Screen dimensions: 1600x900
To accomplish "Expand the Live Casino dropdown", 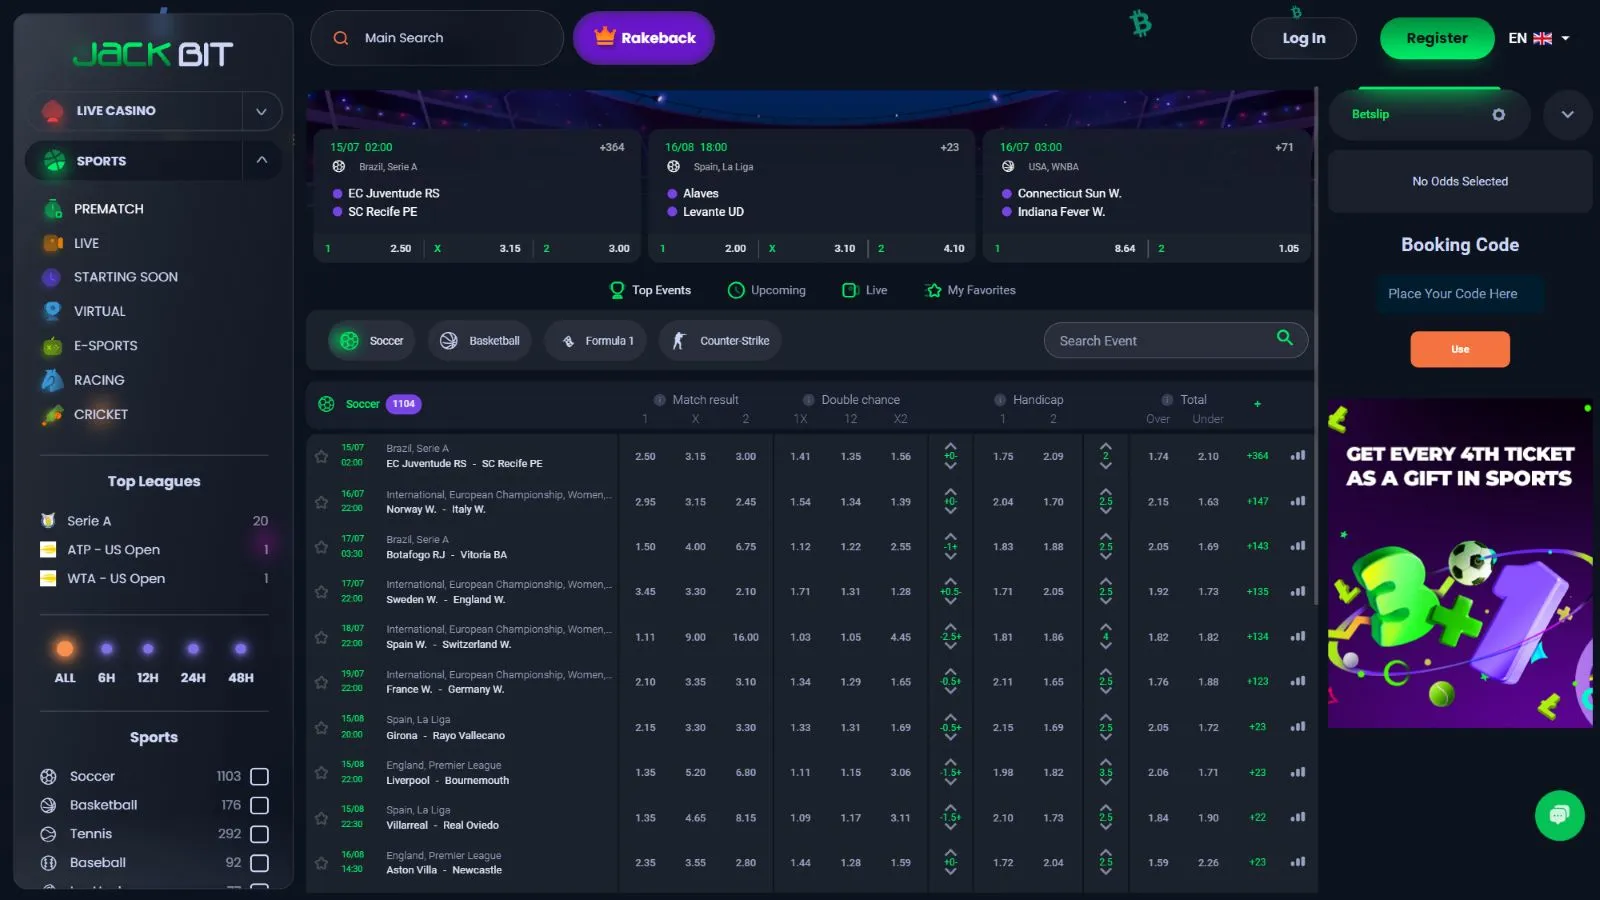I will (261, 111).
